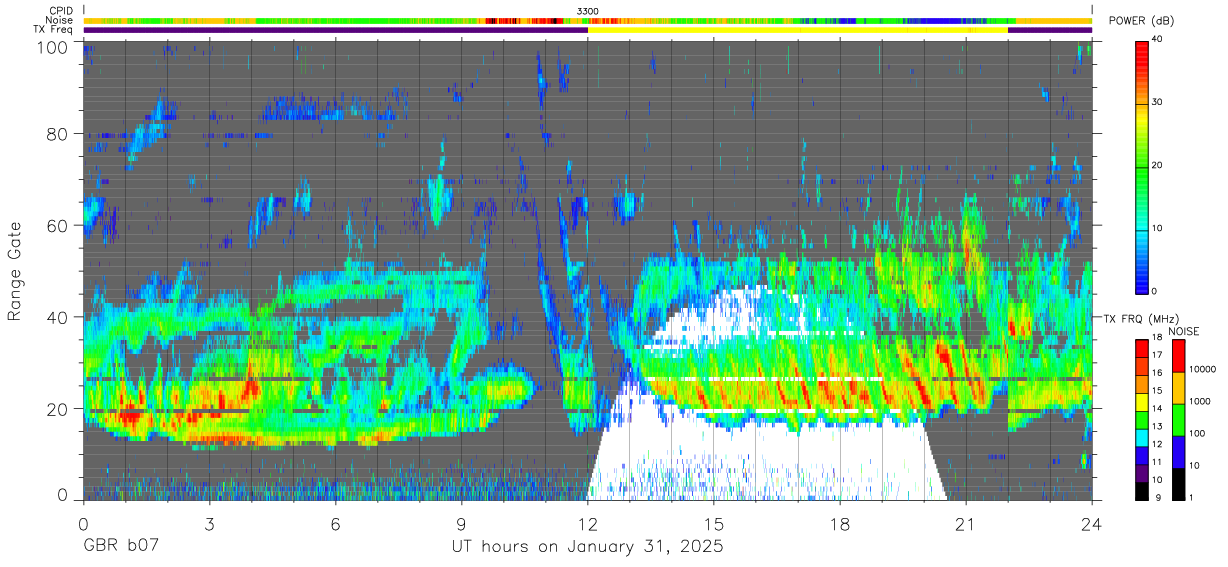Click the purple swatch in TX FRQ color bar
The image size is (1228, 567).
[x=1140, y=473]
